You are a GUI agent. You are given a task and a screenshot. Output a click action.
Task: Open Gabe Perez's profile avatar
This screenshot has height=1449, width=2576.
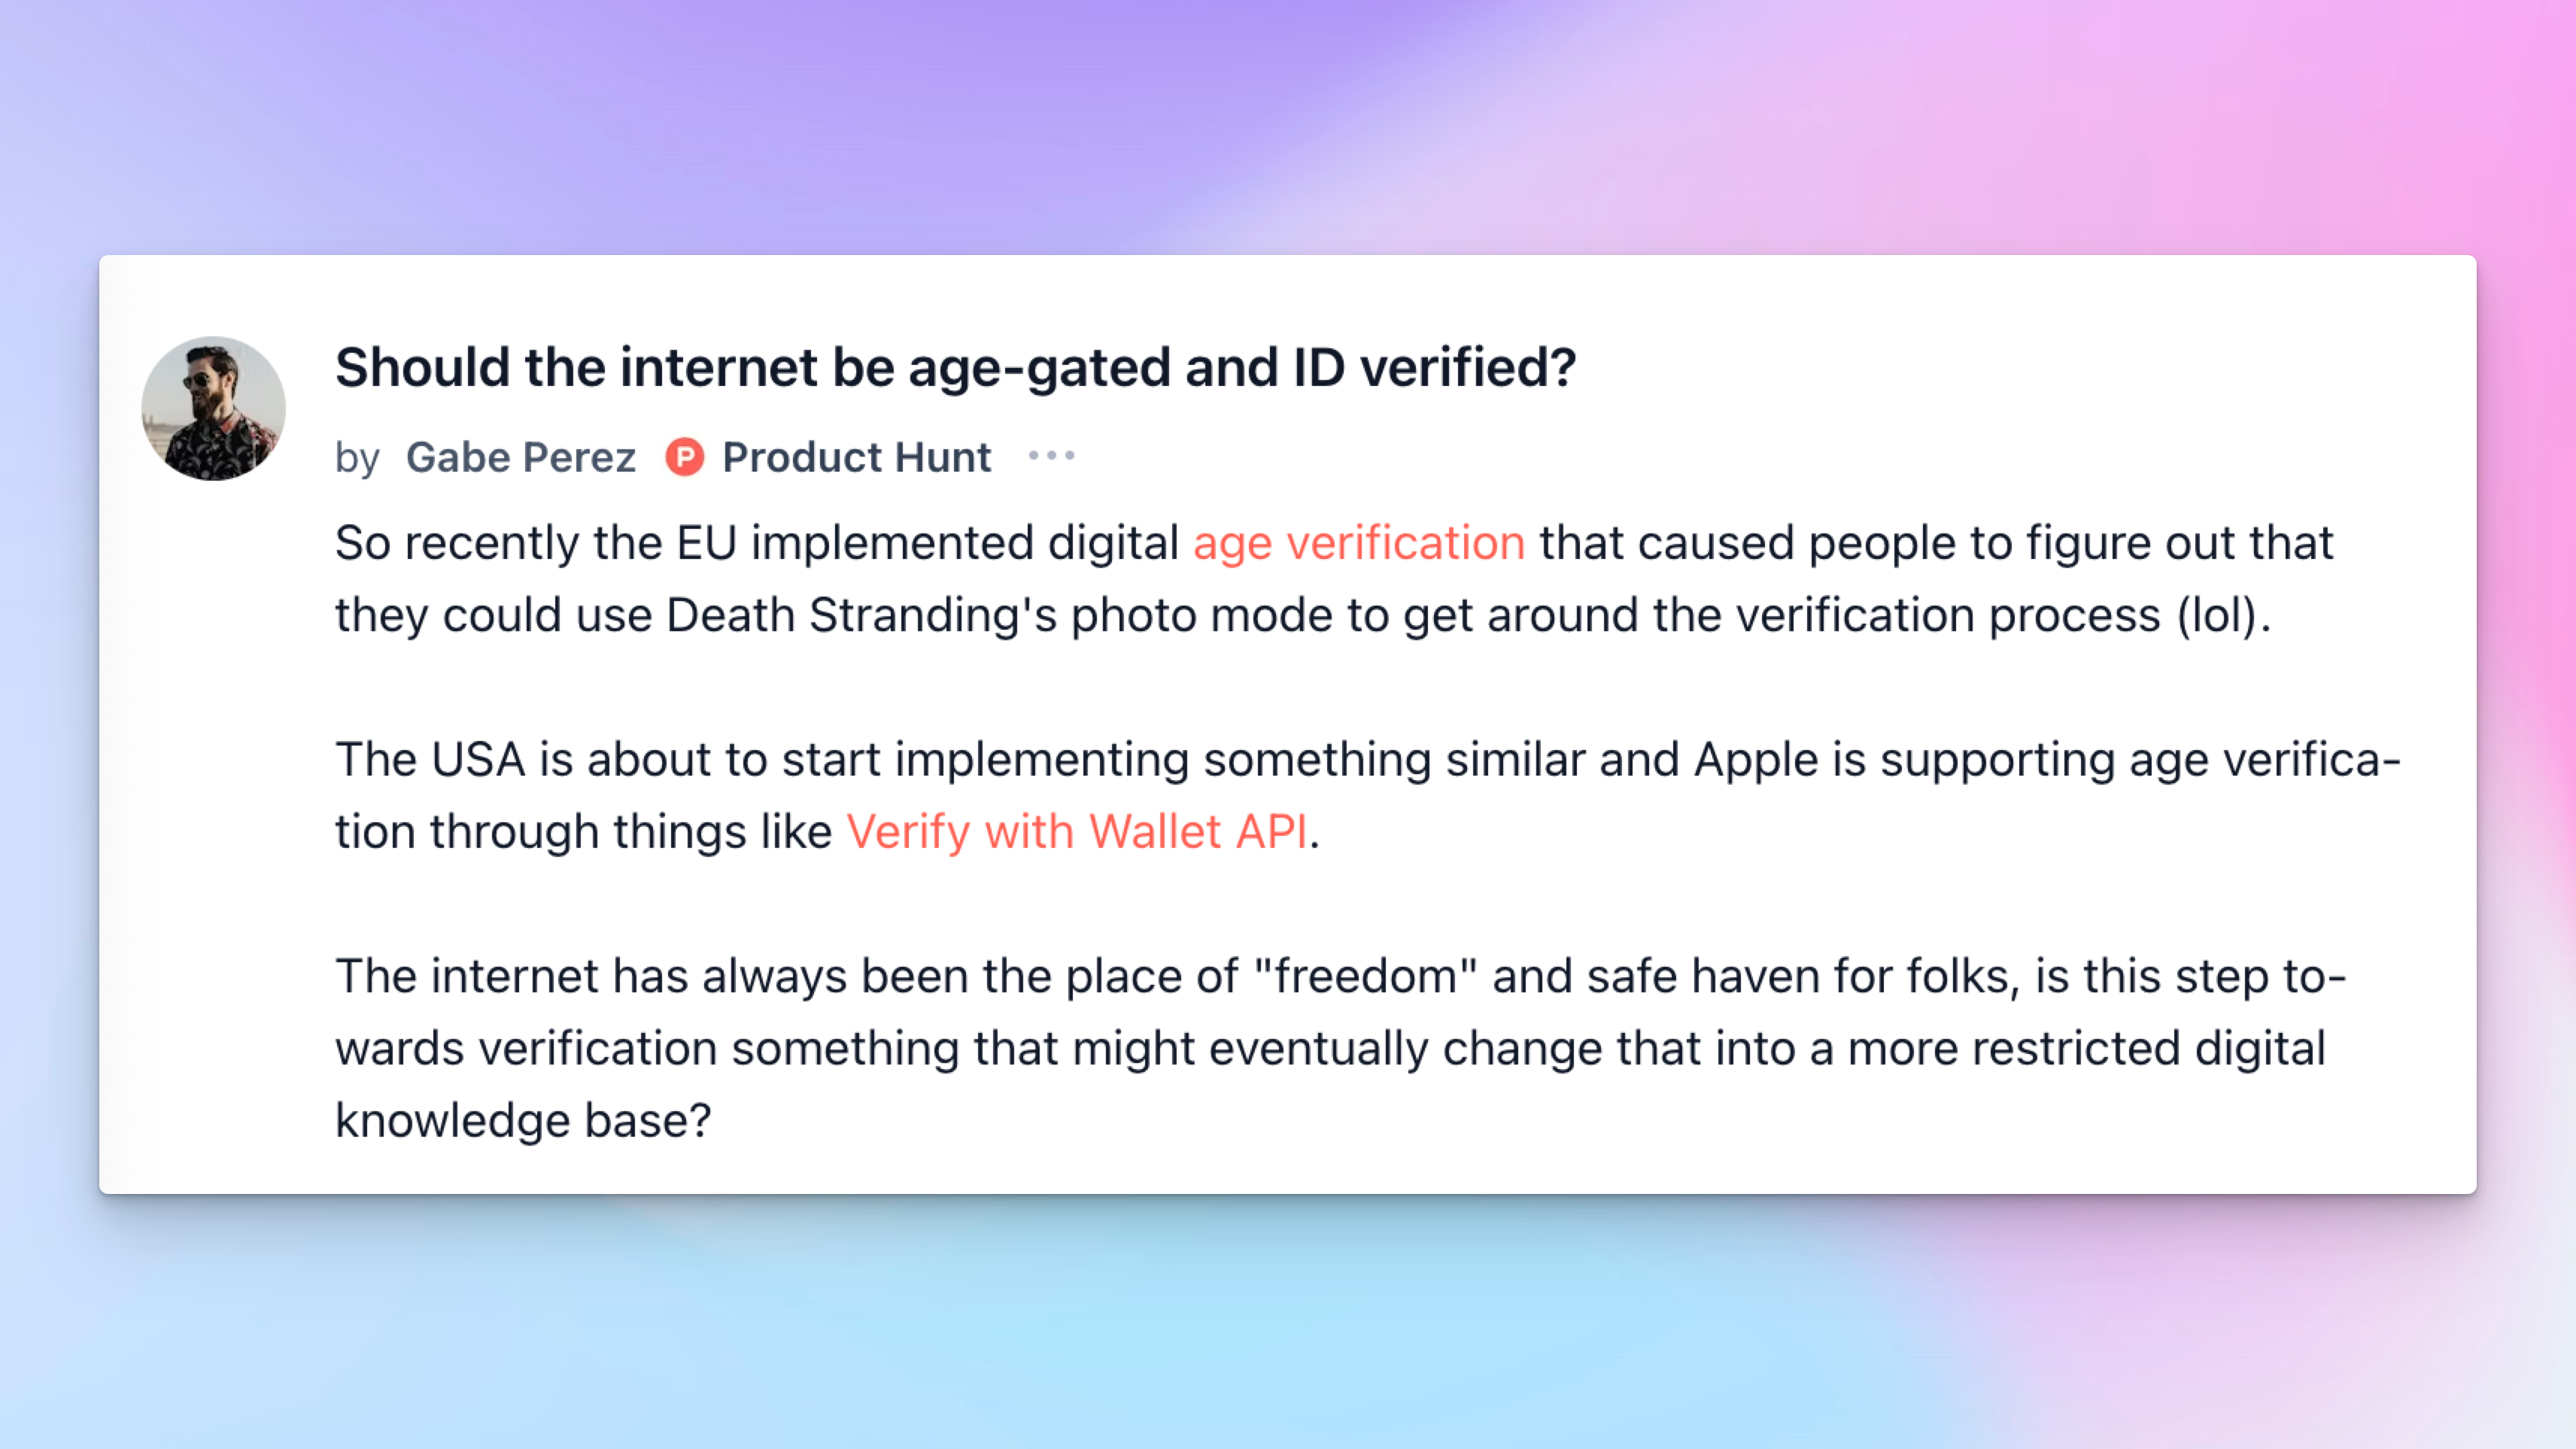[x=213, y=408]
